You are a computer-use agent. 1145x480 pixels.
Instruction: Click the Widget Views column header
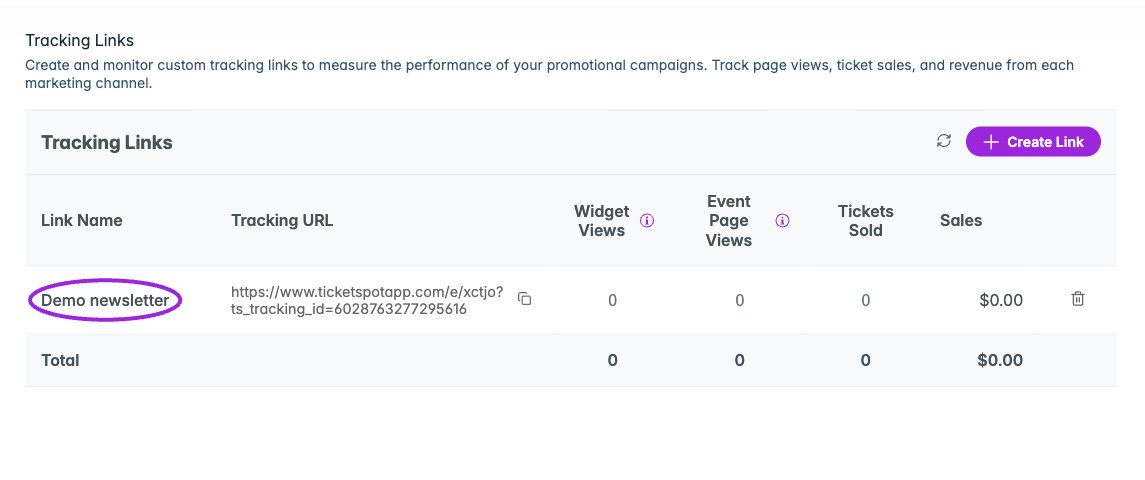601,221
